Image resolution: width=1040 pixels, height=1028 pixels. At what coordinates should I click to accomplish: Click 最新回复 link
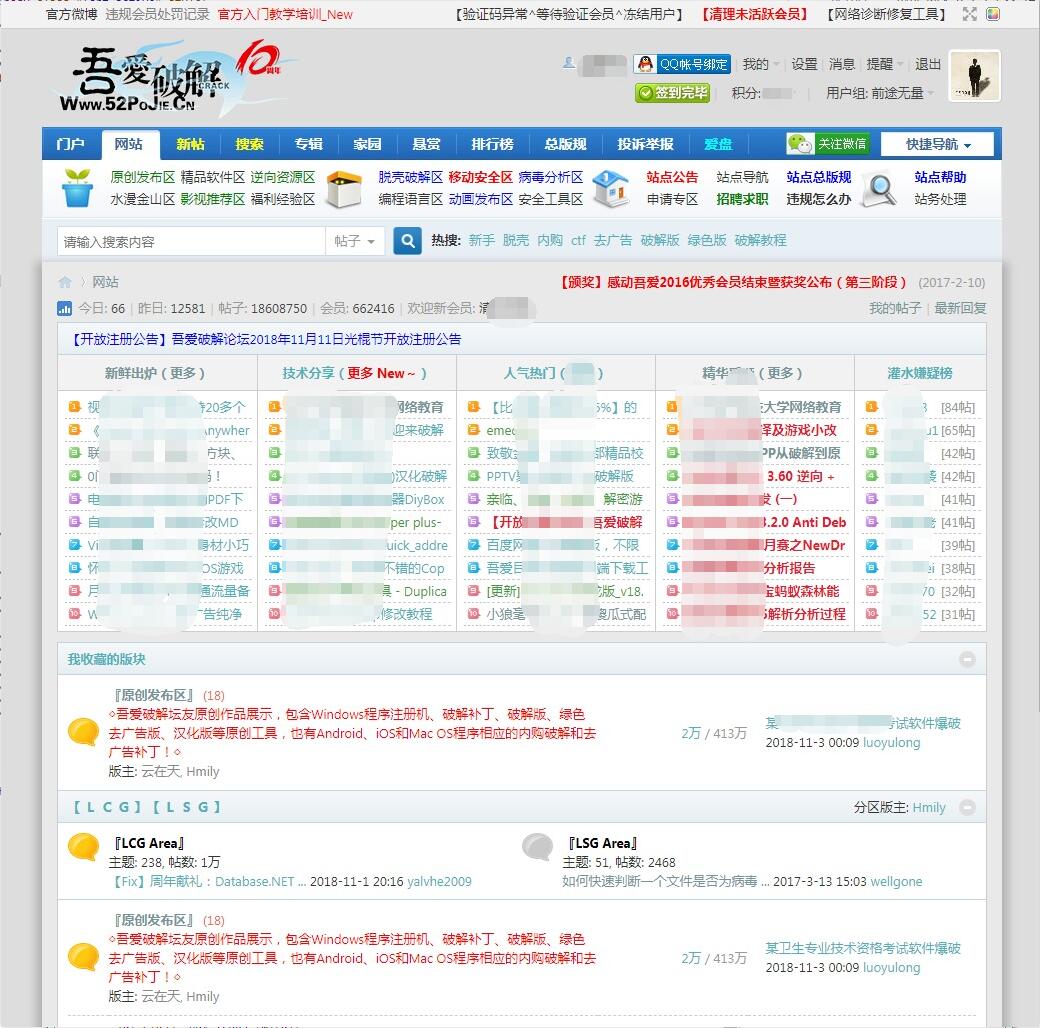(x=960, y=308)
